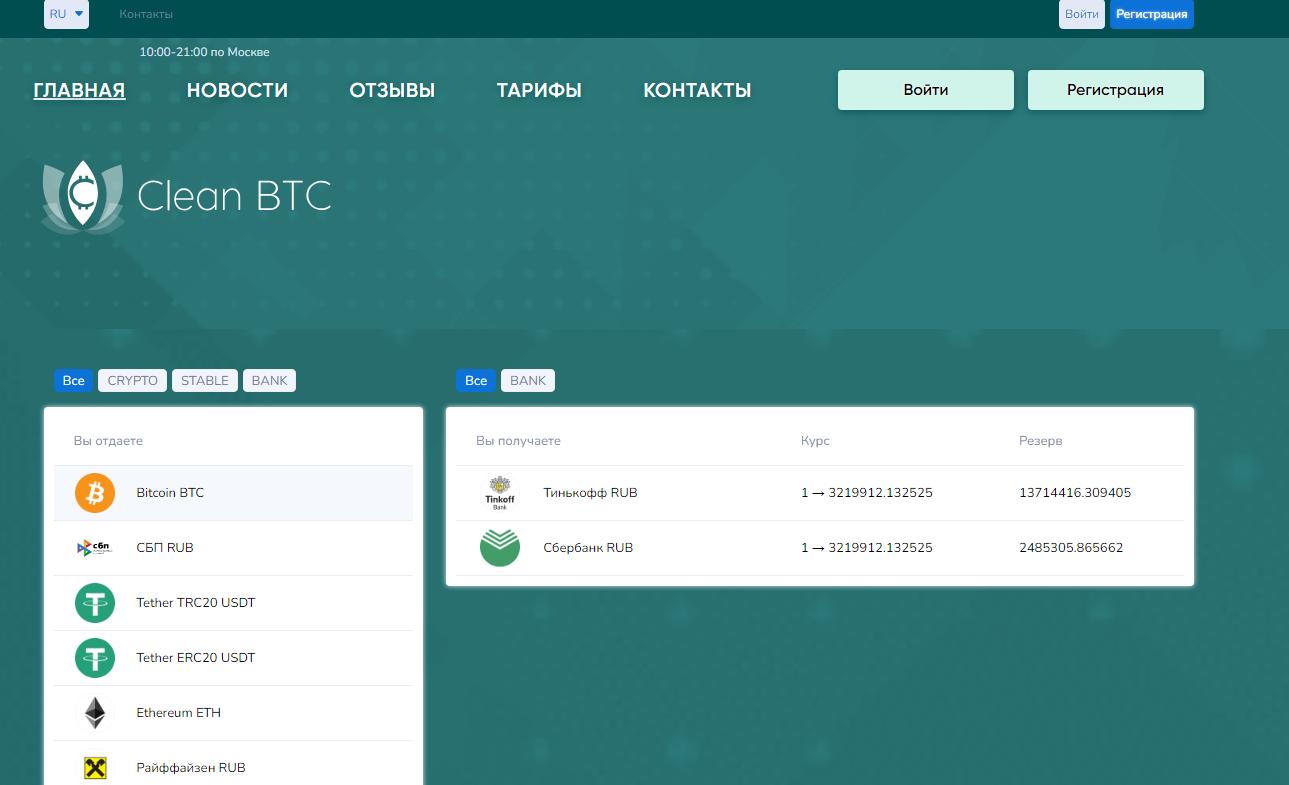Click the Курс column header

click(815, 441)
